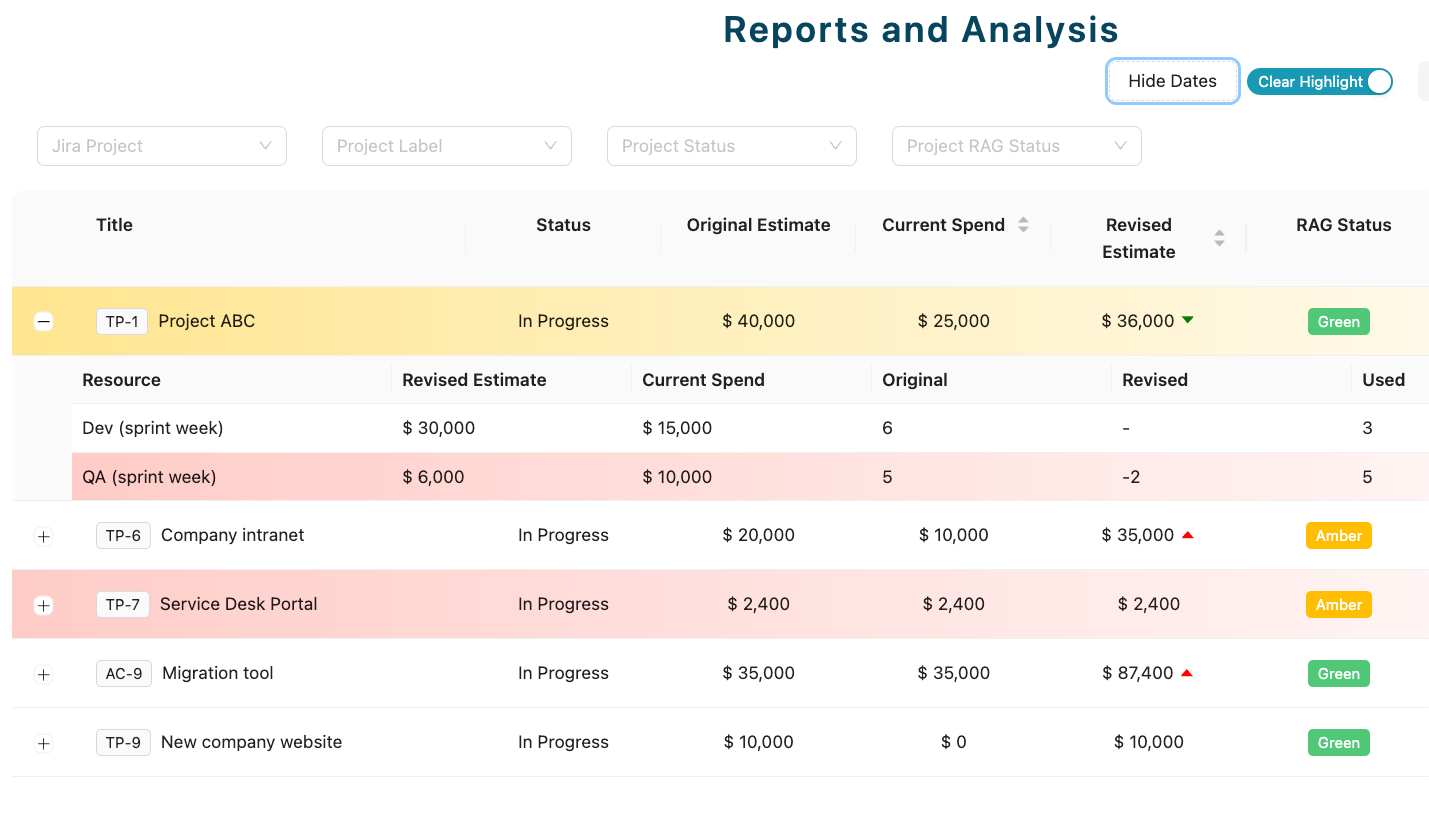The image size is (1429, 813).
Task: Expand the New company website row
Action: (43, 743)
